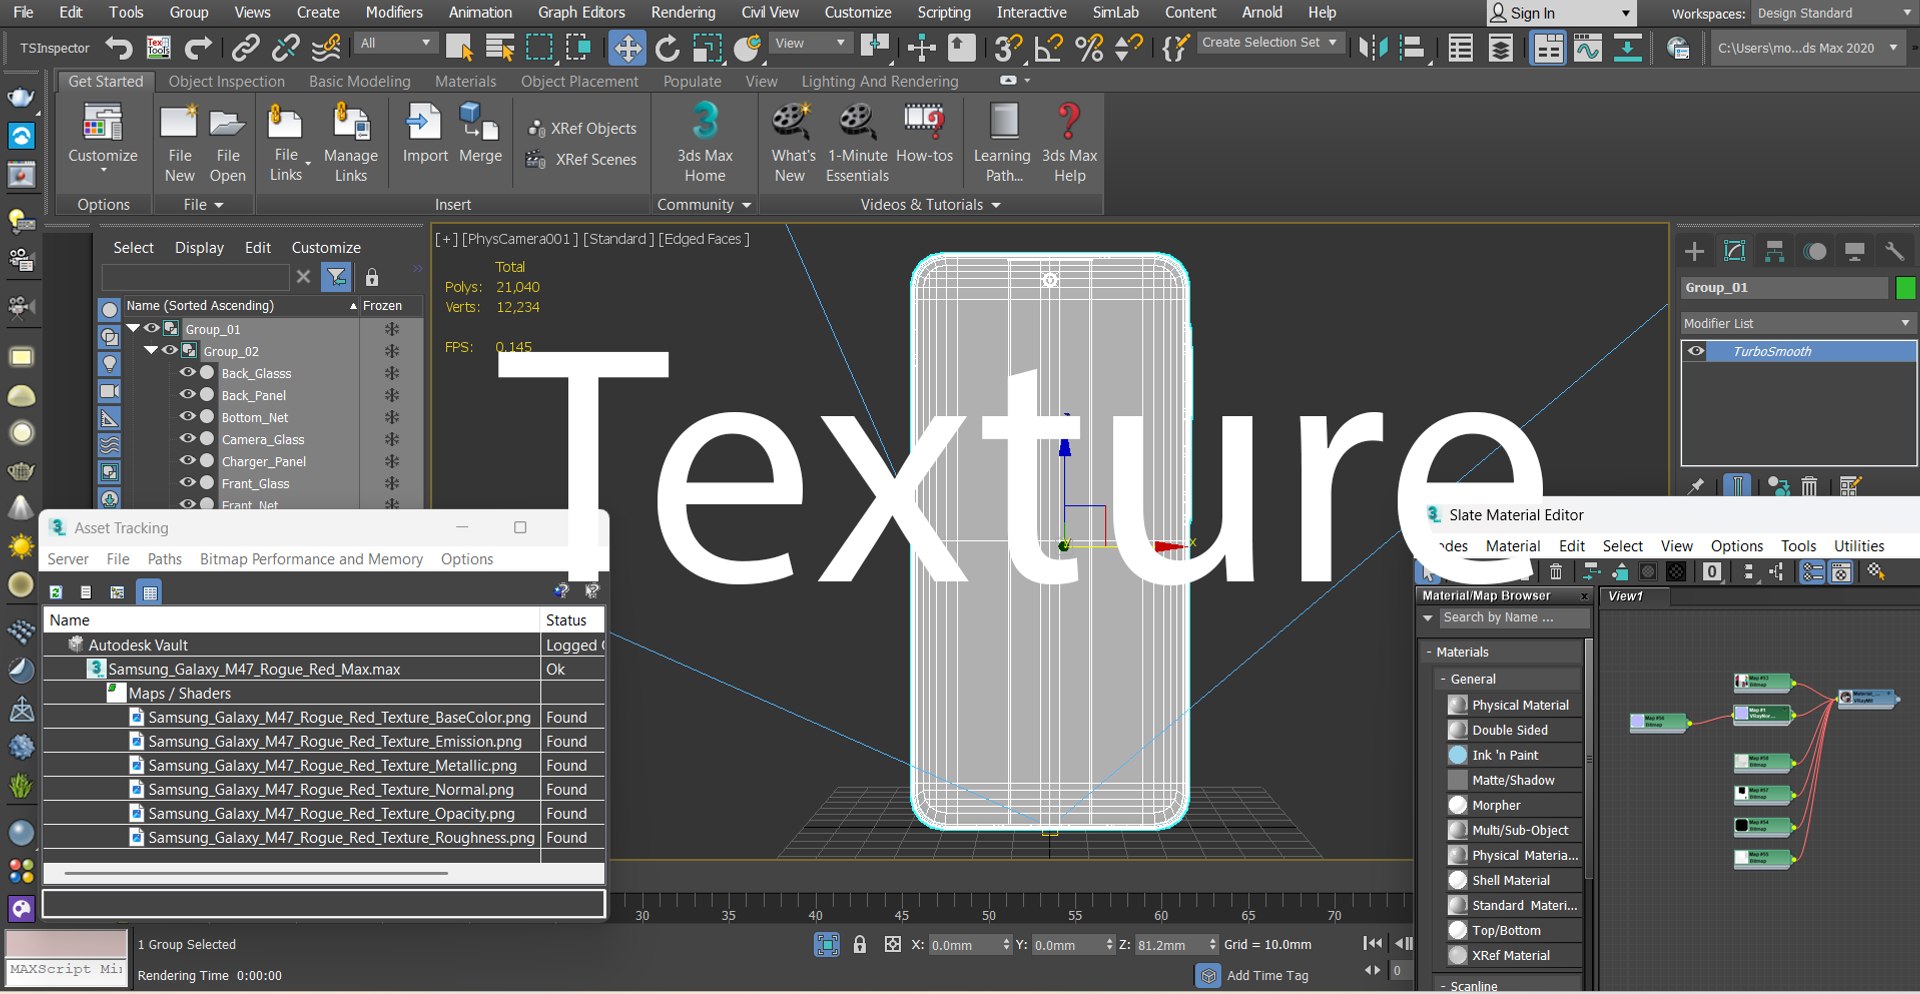The width and height of the screenshot is (1920, 994).
Task: Hide Camera_Glass object using eye icon
Action: click(187, 438)
